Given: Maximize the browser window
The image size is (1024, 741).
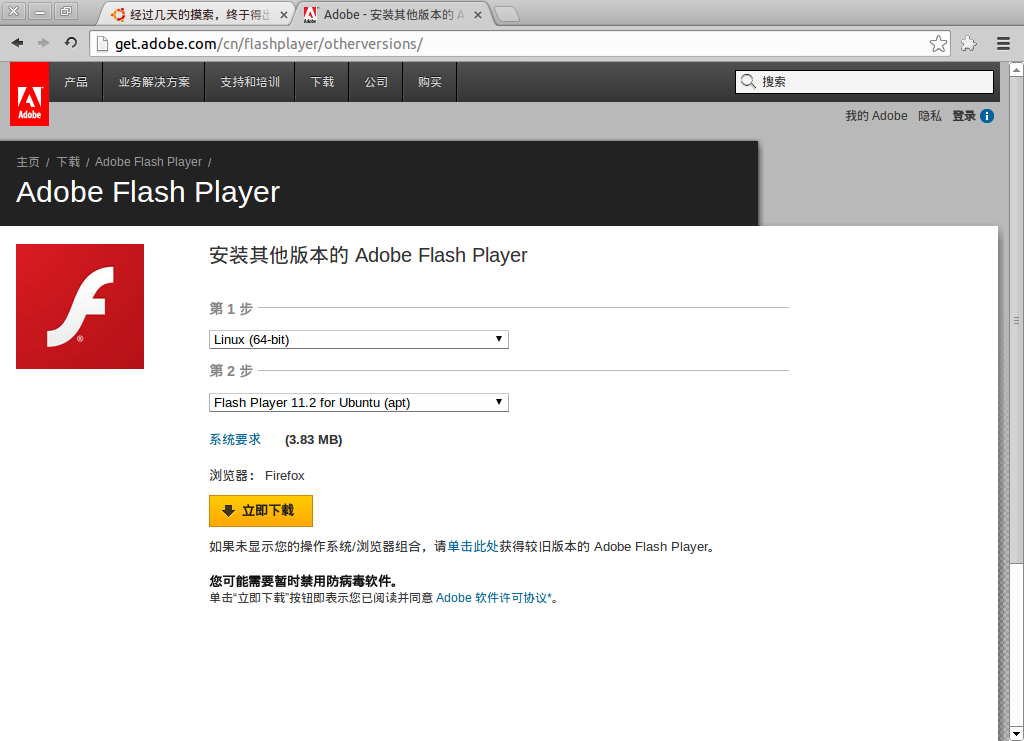Looking at the screenshot, I should tap(66, 11).
